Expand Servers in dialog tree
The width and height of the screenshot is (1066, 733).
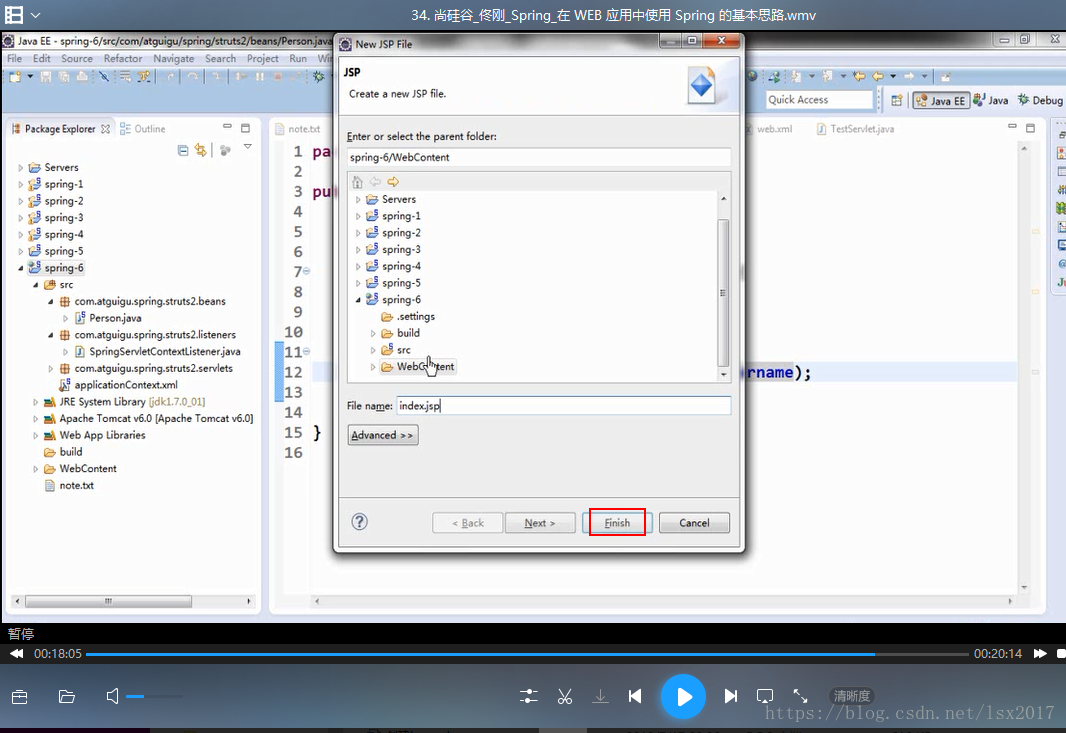[358, 199]
